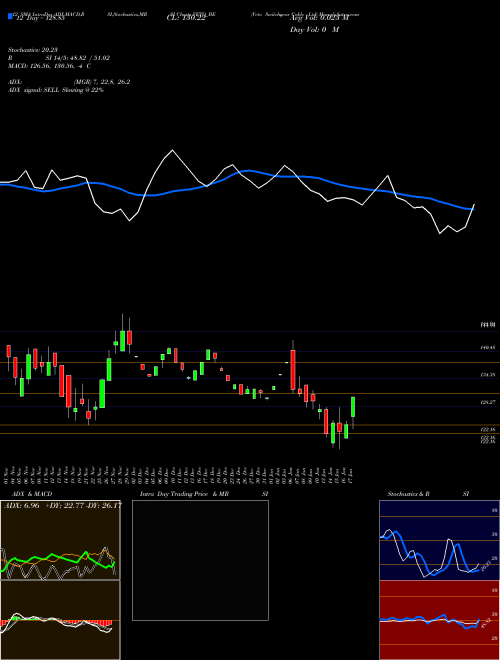Viewport: 500px width, 660px height.
Task: Select the Stochastics: 20.23 reading
Action: 32,50
